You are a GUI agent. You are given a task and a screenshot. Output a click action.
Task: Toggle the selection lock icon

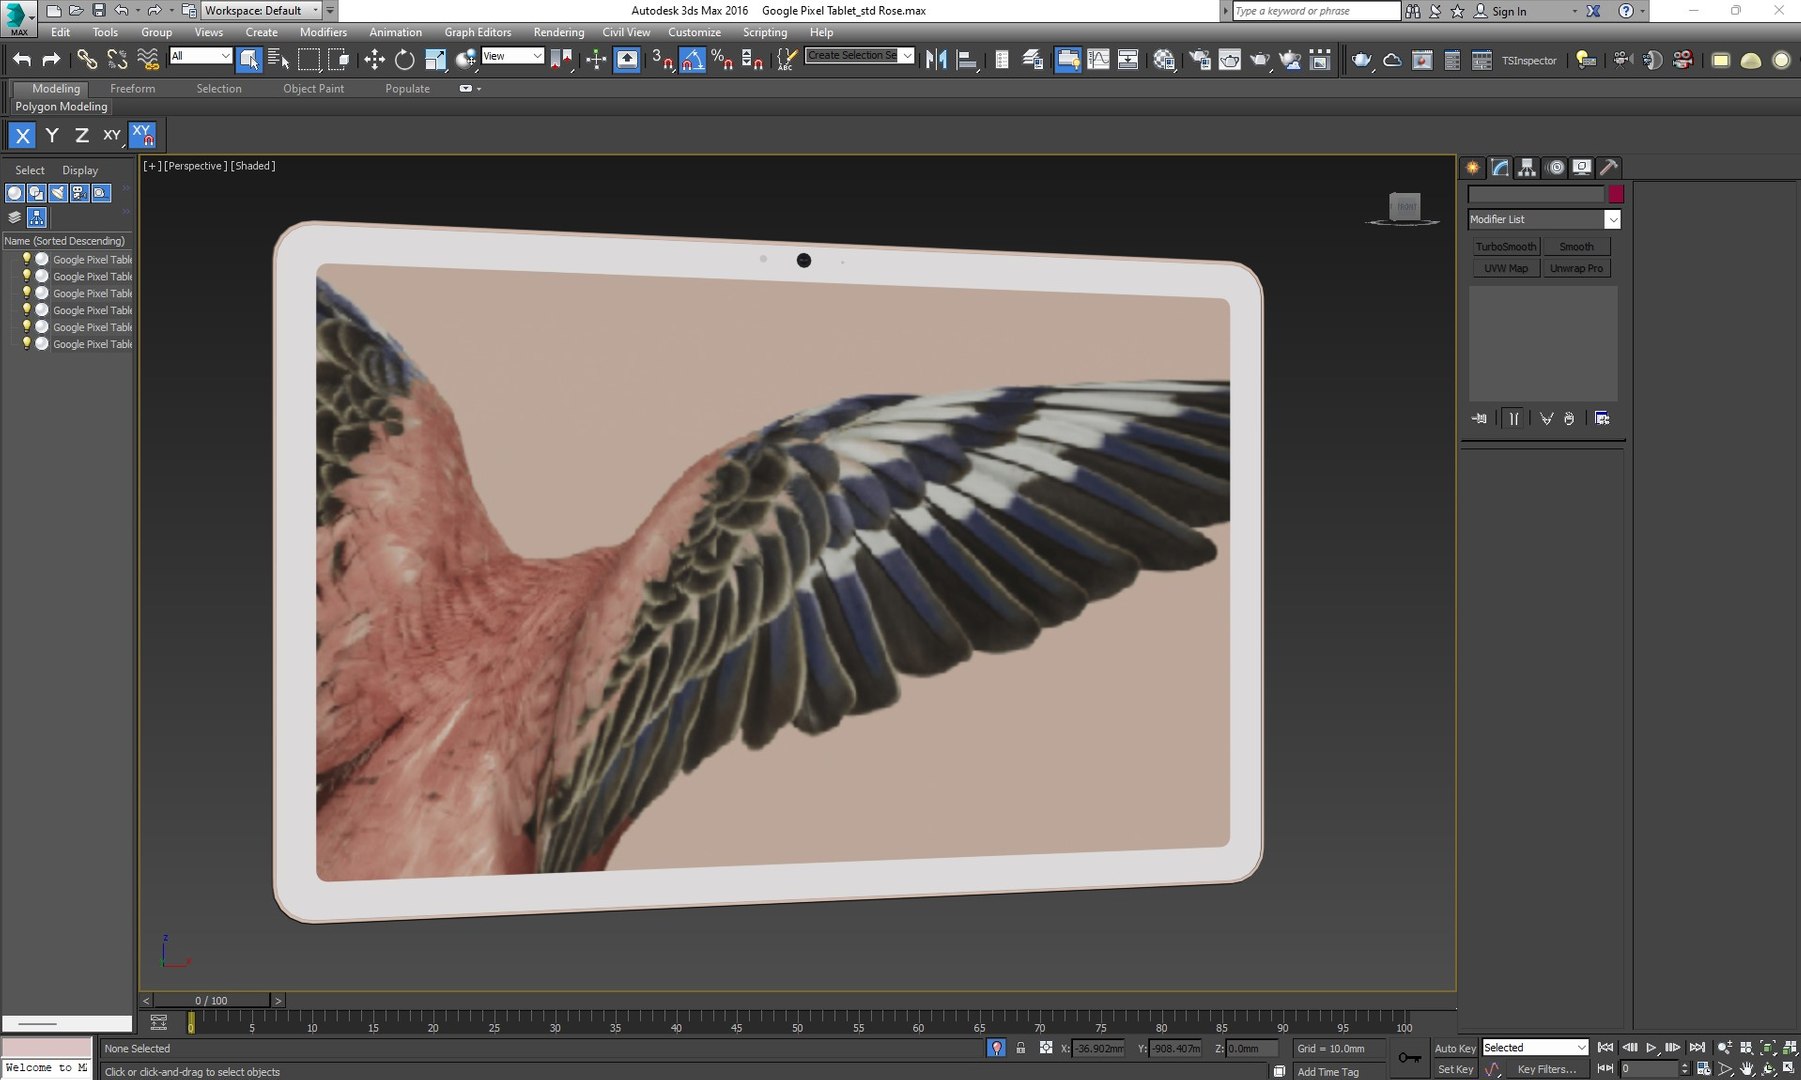tap(1020, 1048)
